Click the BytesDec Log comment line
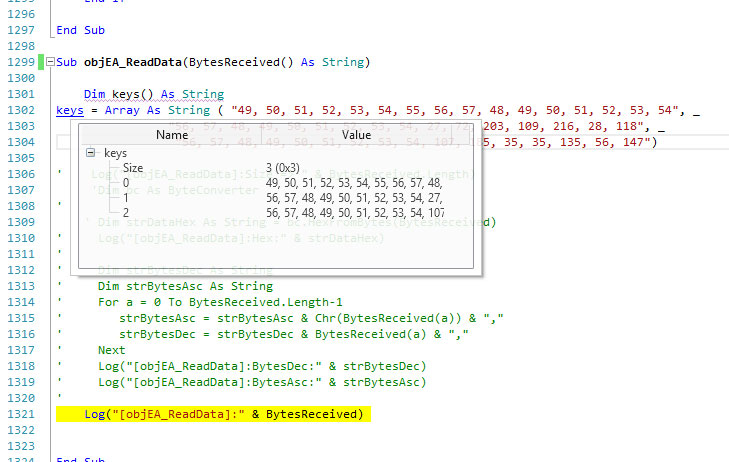The image size is (729, 462). (262, 366)
